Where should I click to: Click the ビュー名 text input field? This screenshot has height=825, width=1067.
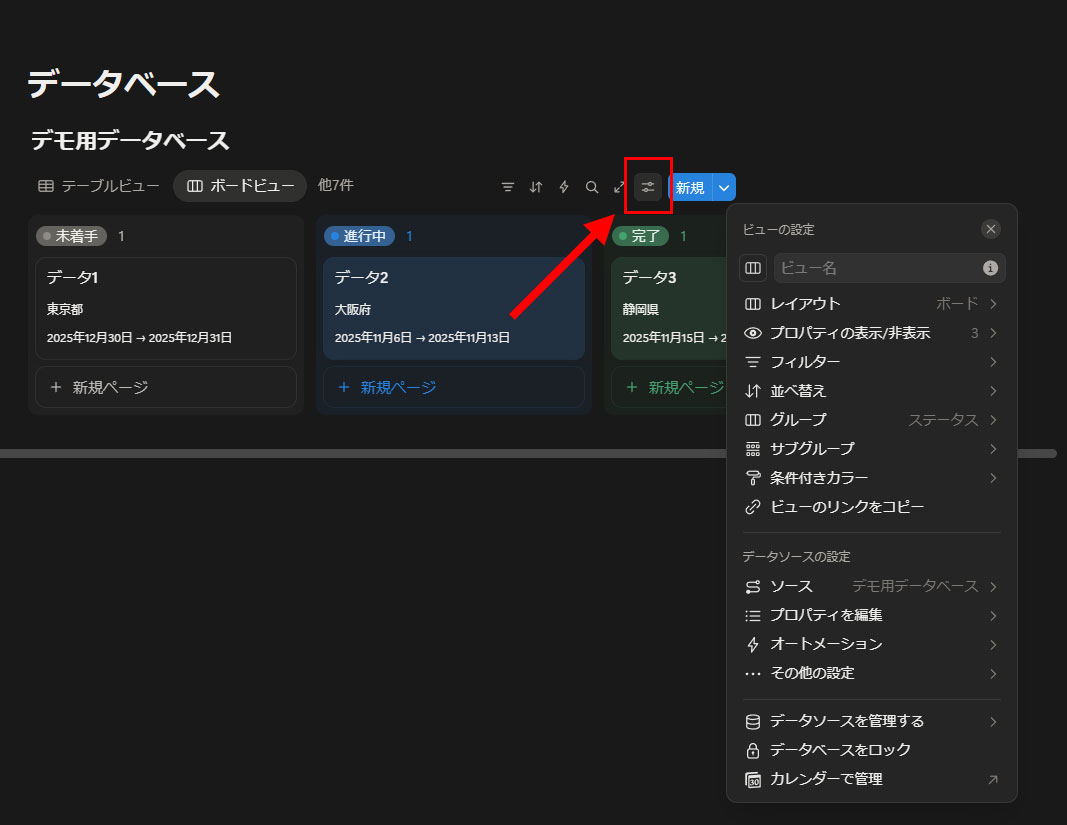(x=877, y=268)
